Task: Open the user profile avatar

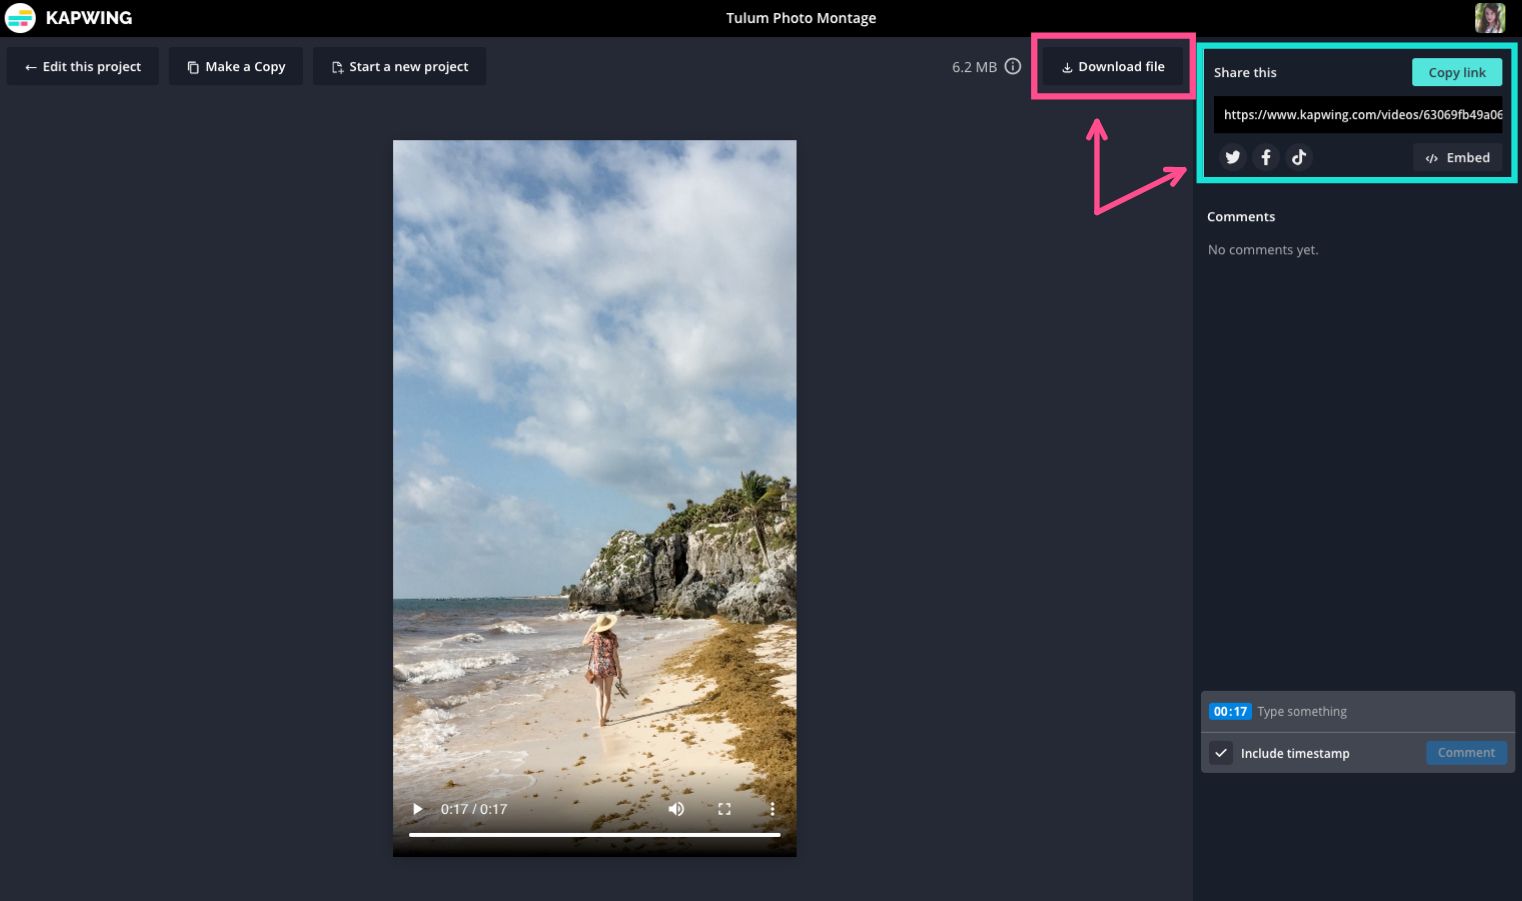Action: pyautogui.click(x=1489, y=18)
